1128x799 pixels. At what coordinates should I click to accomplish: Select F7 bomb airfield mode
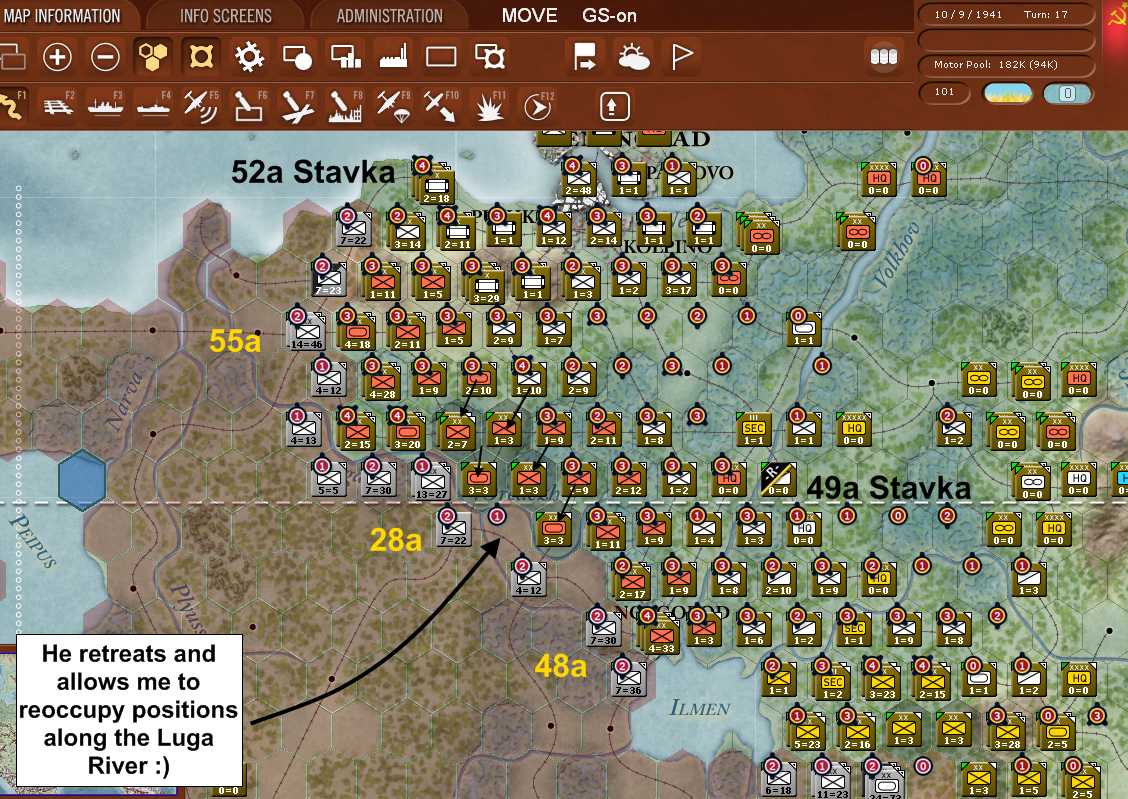pos(297,106)
